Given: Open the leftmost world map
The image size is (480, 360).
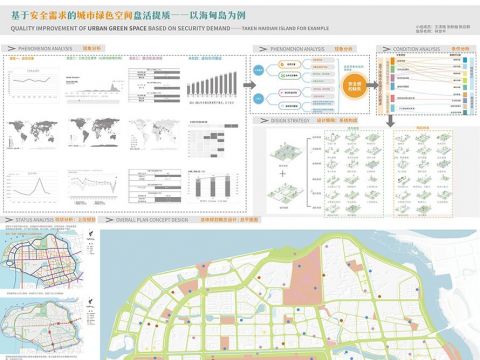Looking at the screenshot, I should pyautogui.click(x=32, y=134).
